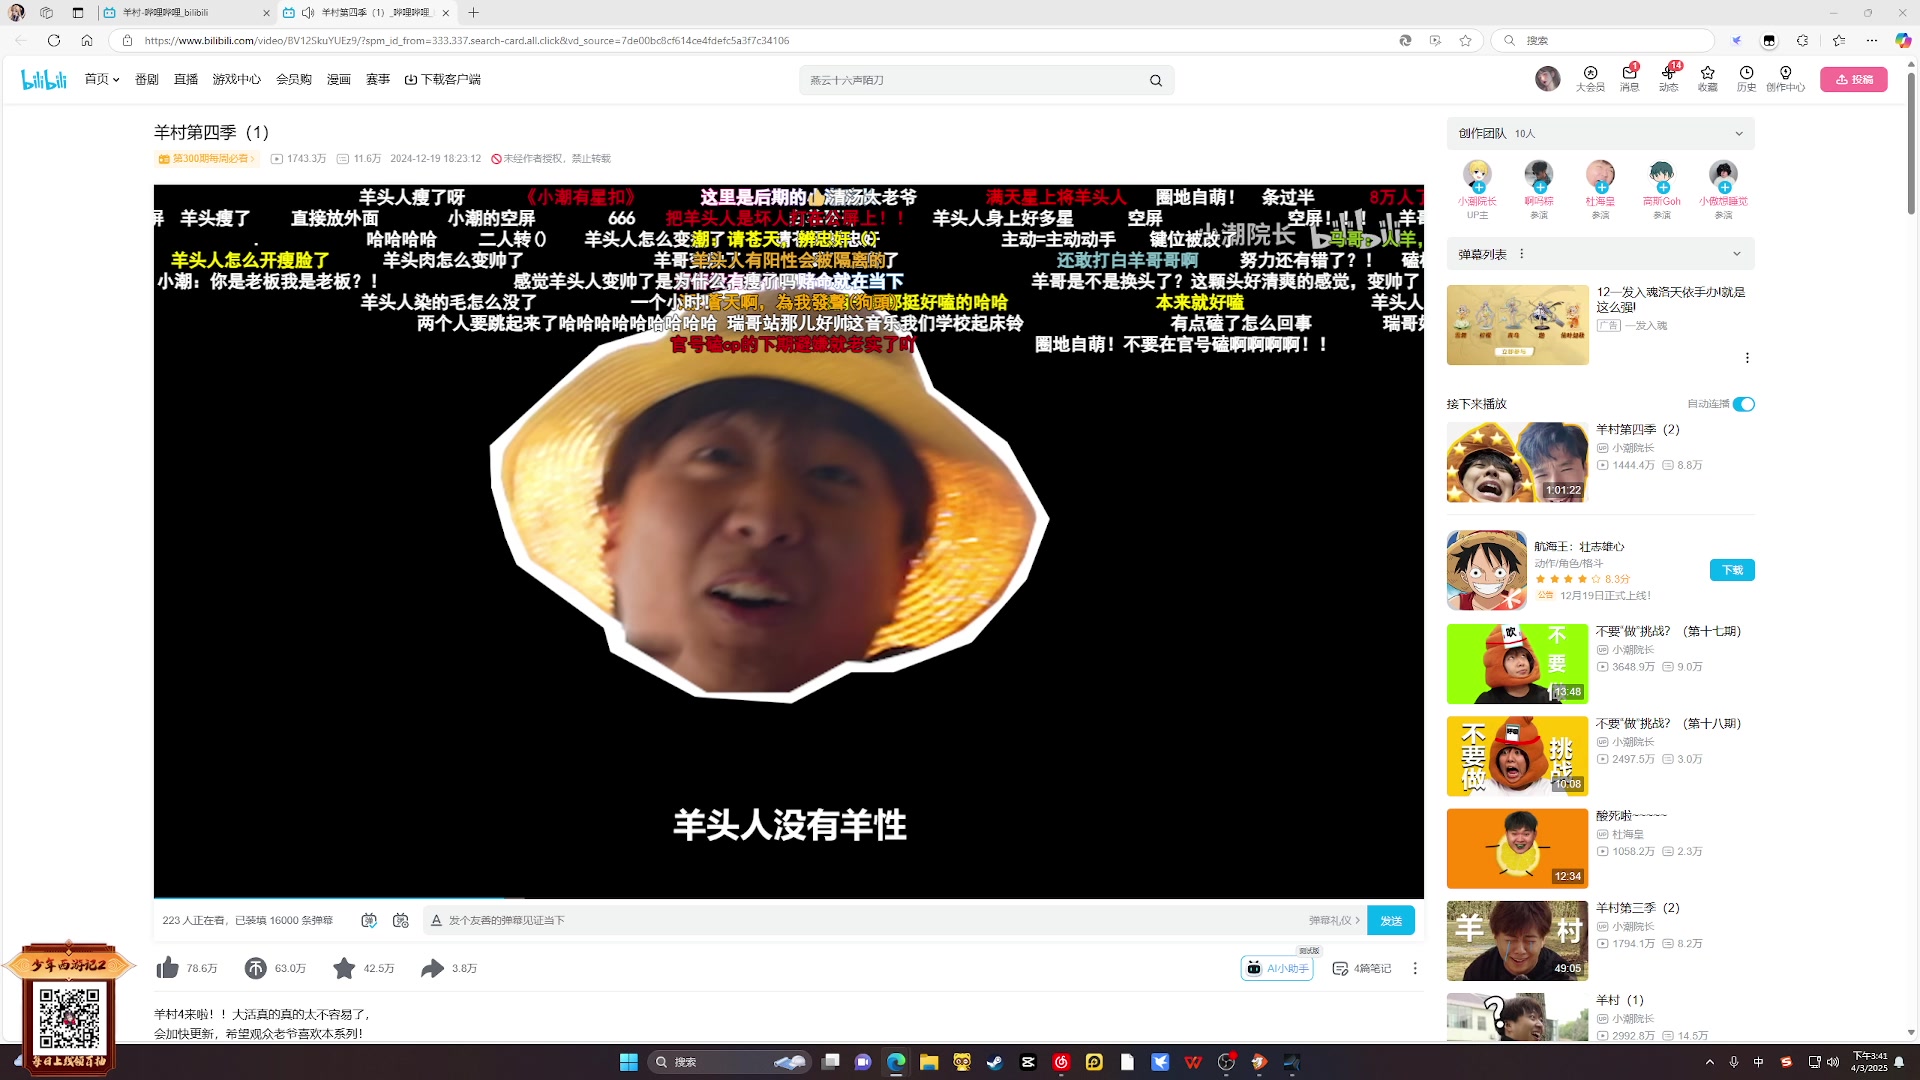Screen dimensions: 1920x1080
Task: Click 下载客户端 download link
Action: click(442, 79)
